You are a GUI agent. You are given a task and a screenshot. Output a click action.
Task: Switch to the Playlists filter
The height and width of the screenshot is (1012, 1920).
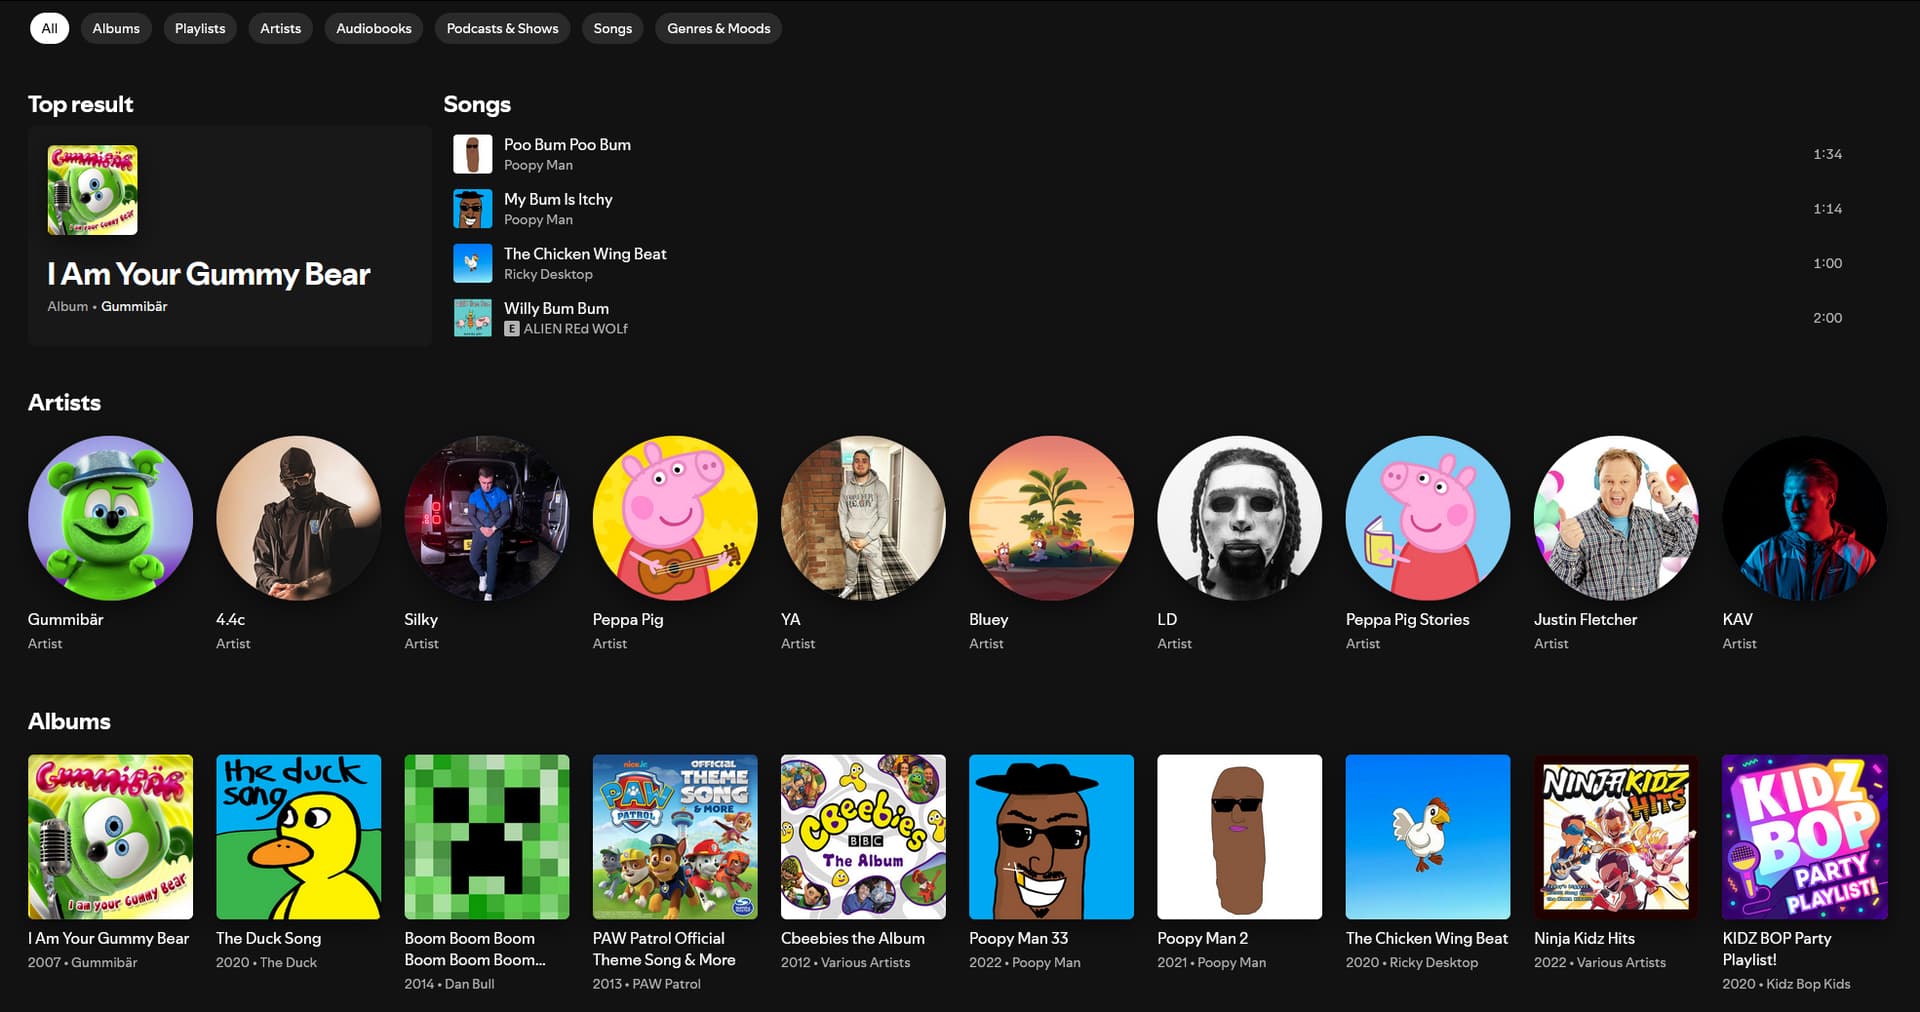tap(200, 28)
